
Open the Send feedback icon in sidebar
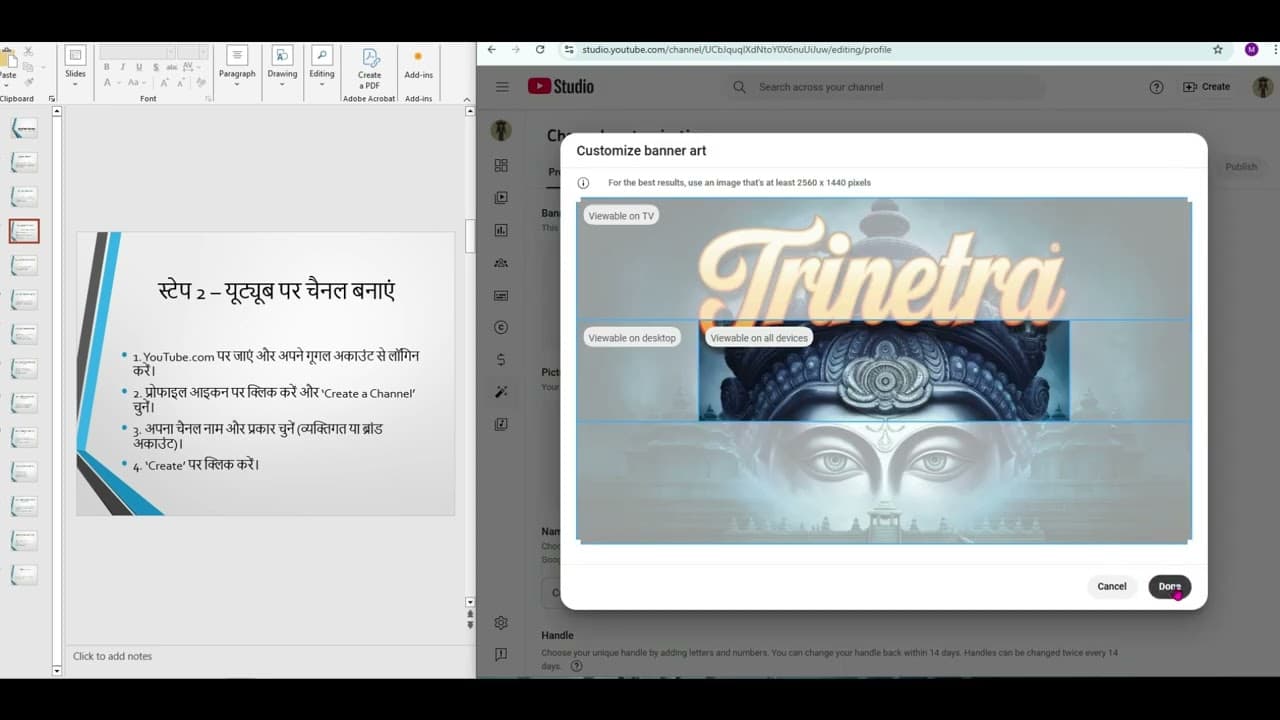point(501,654)
